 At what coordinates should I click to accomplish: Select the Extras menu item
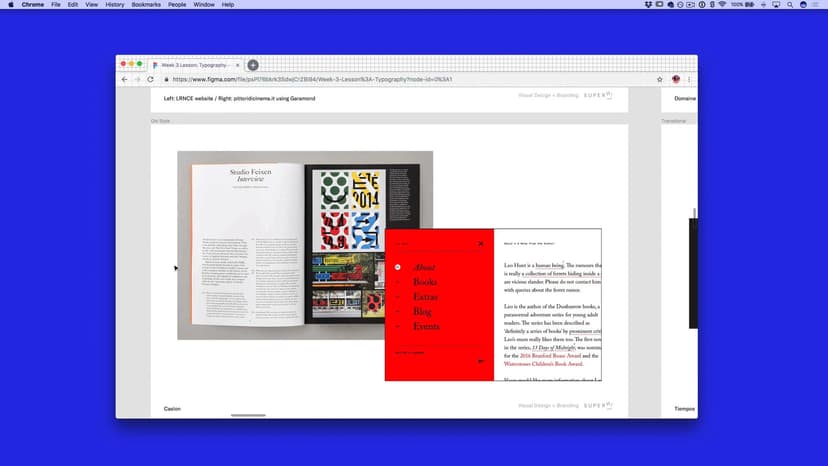(x=426, y=297)
